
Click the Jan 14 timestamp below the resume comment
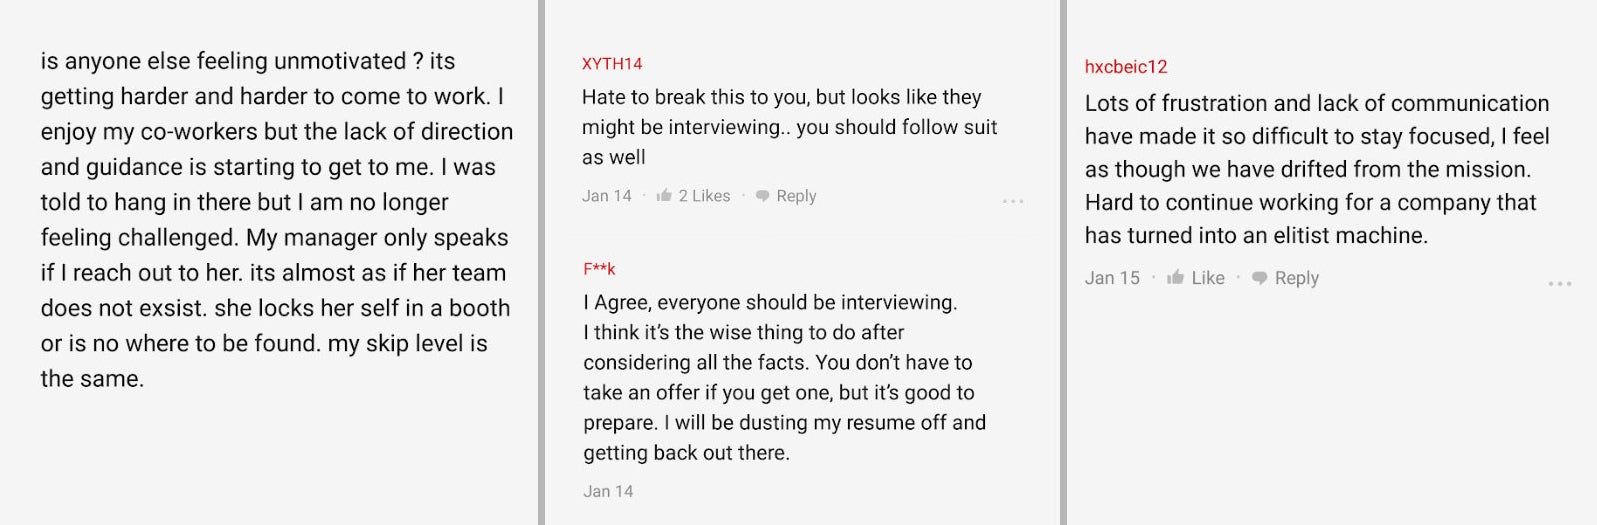click(x=608, y=491)
